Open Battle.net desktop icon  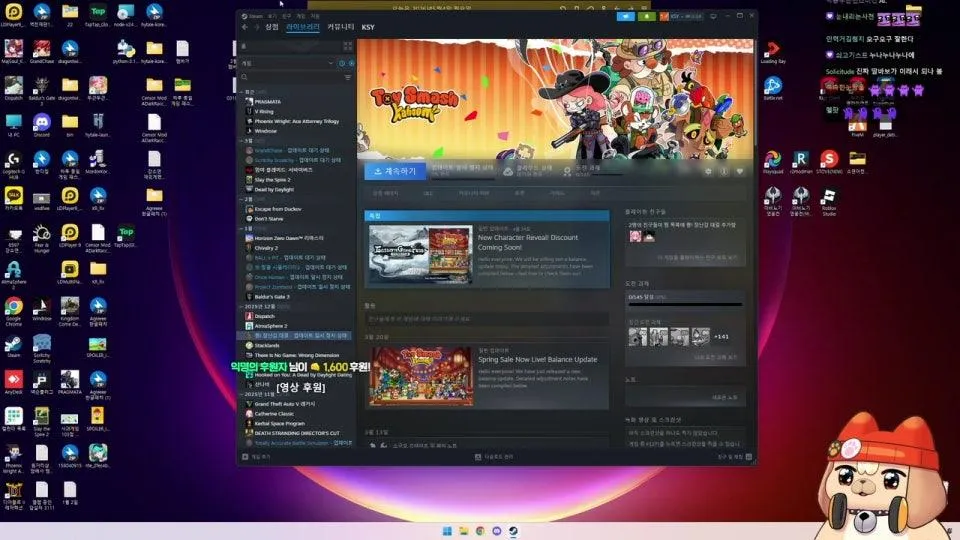click(773, 89)
